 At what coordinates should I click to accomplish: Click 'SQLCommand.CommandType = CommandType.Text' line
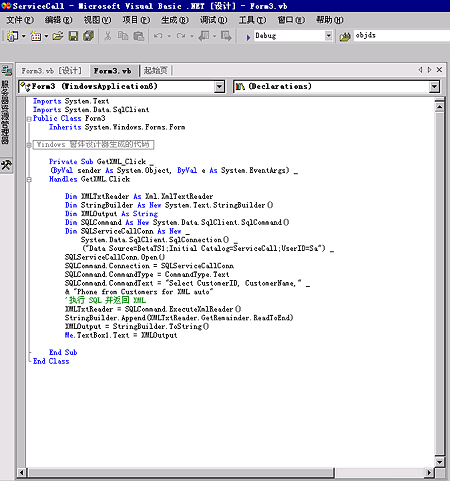point(147,274)
